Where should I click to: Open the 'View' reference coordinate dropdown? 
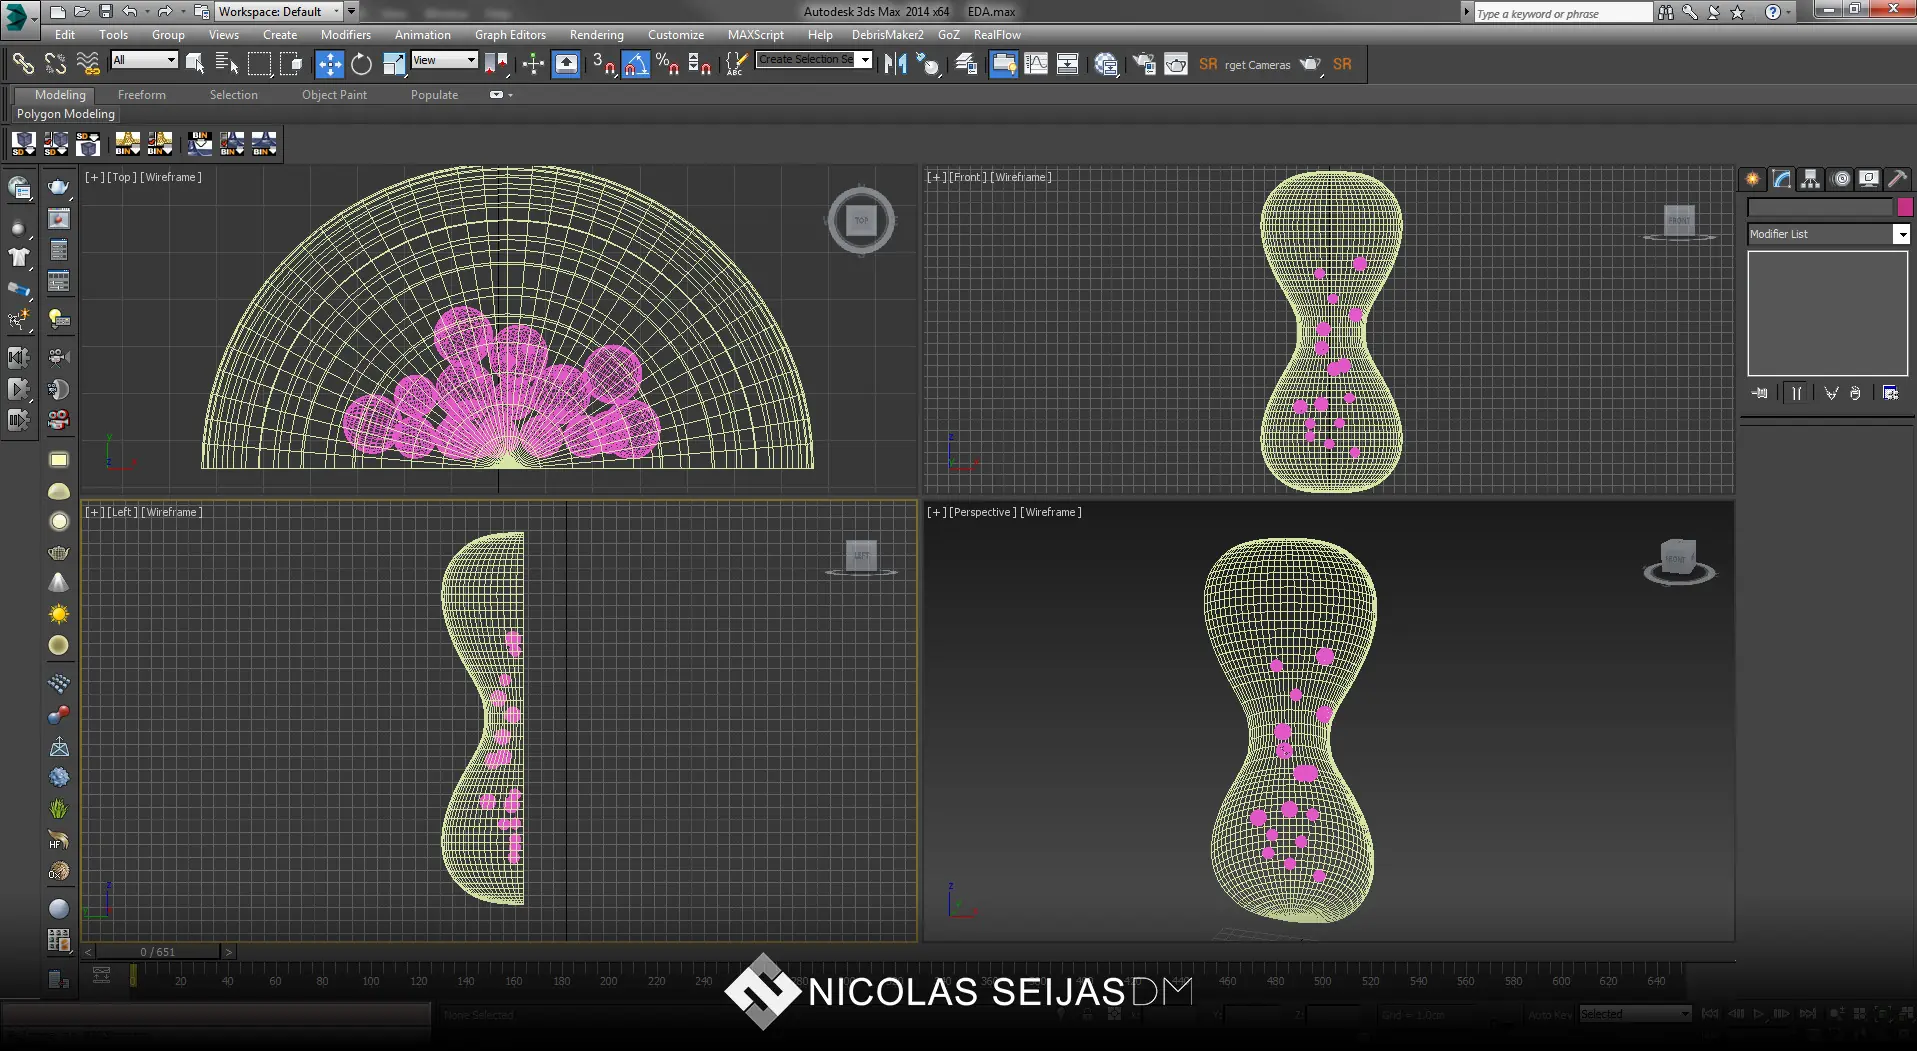(444, 60)
